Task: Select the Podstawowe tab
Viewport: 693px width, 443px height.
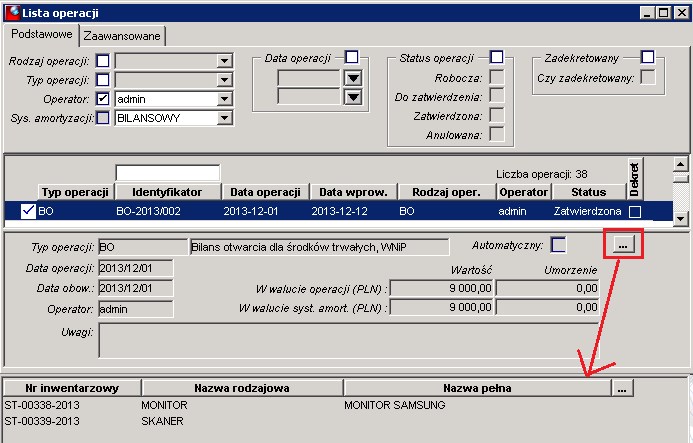Action: [42, 34]
